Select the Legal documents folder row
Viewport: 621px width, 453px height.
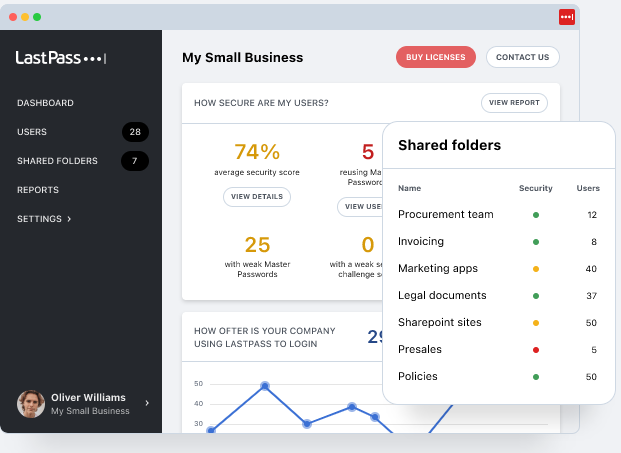point(499,295)
